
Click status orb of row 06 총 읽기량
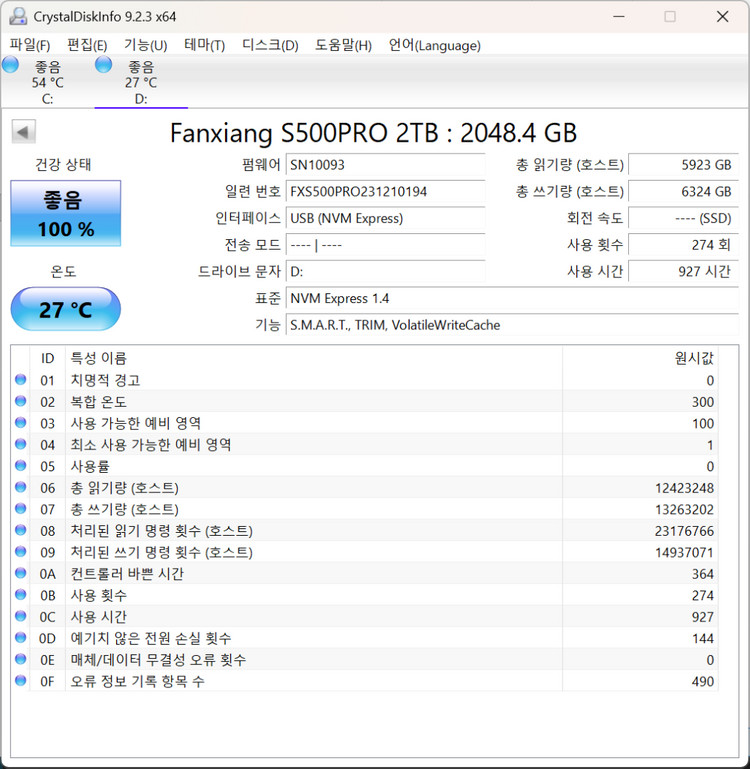(21, 487)
